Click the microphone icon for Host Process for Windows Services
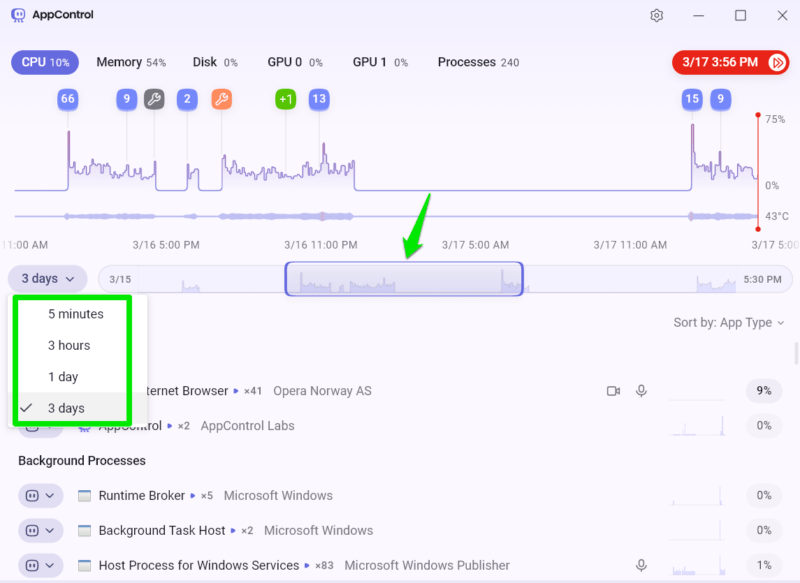This screenshot has height=583, width=800. click(x=641, y=564)
